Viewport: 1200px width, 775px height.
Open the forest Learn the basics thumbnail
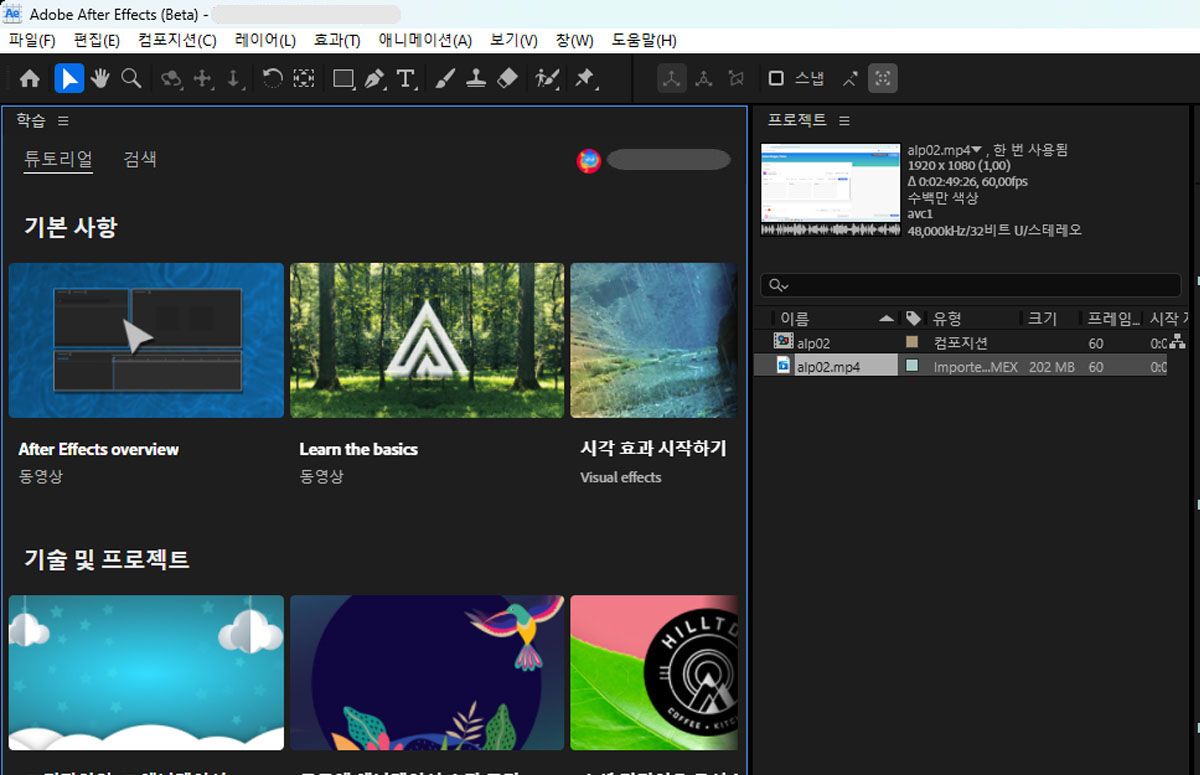pos(427,340)
